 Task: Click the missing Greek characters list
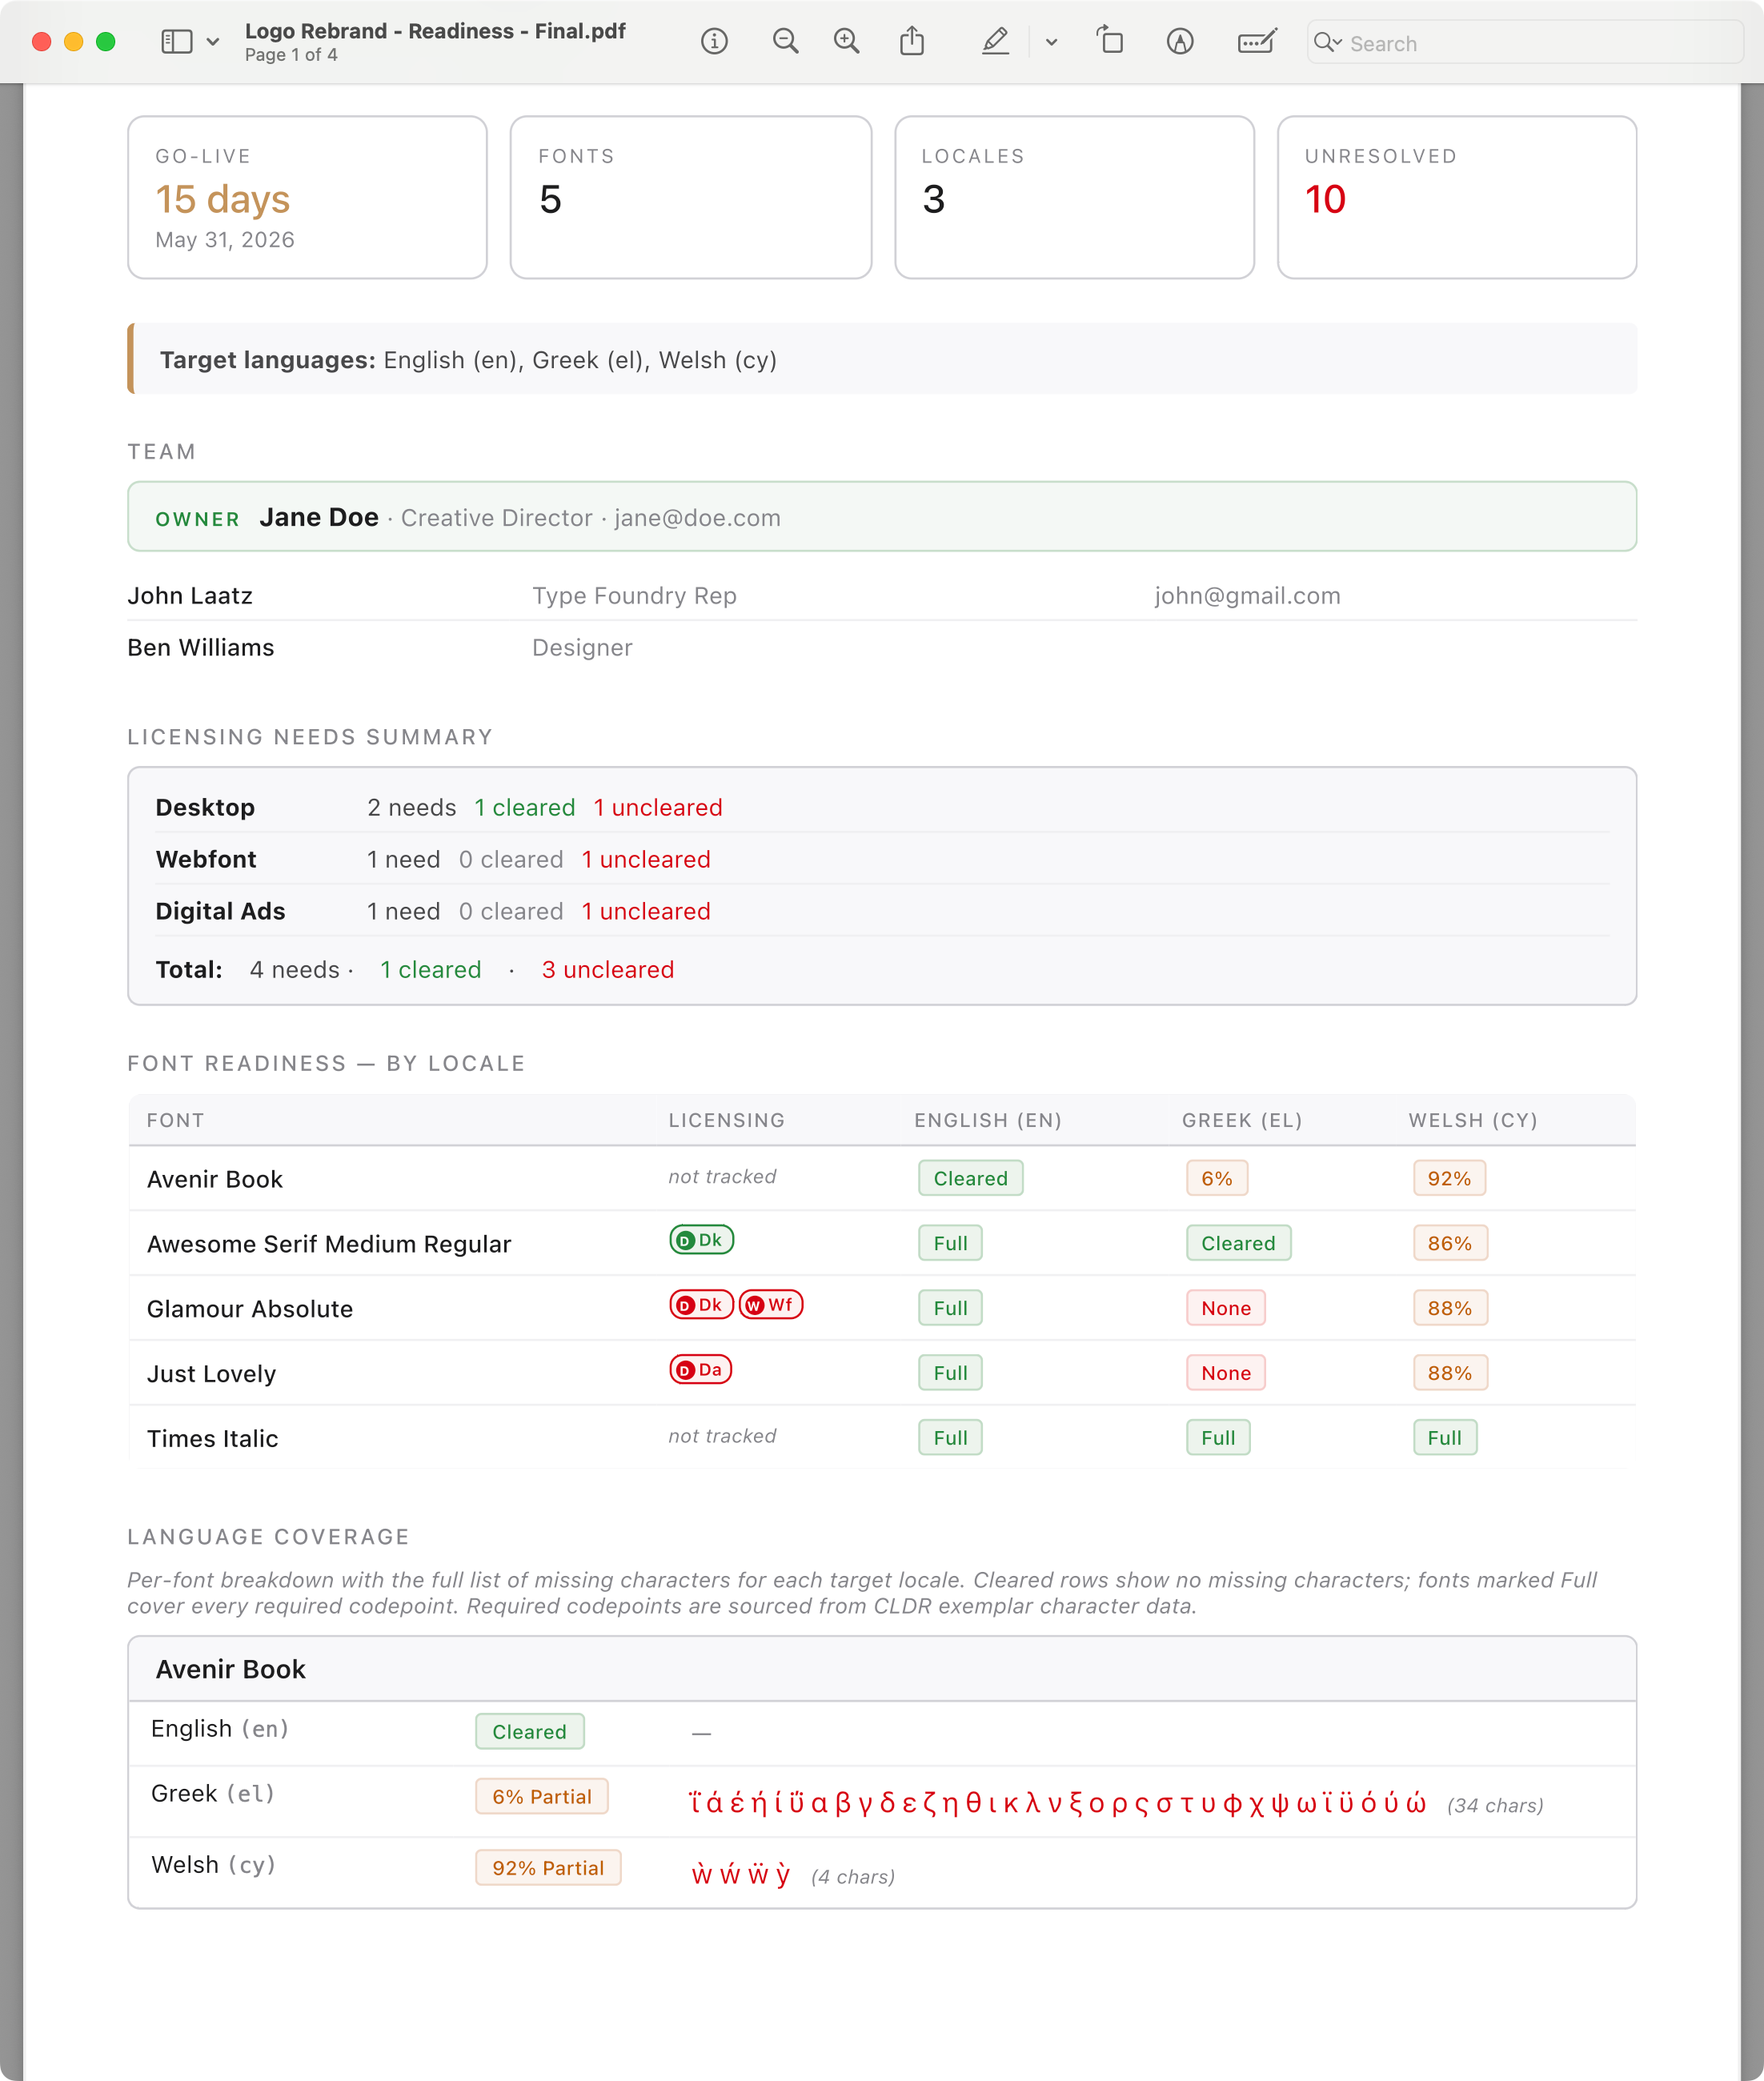click(1057, 1803)
